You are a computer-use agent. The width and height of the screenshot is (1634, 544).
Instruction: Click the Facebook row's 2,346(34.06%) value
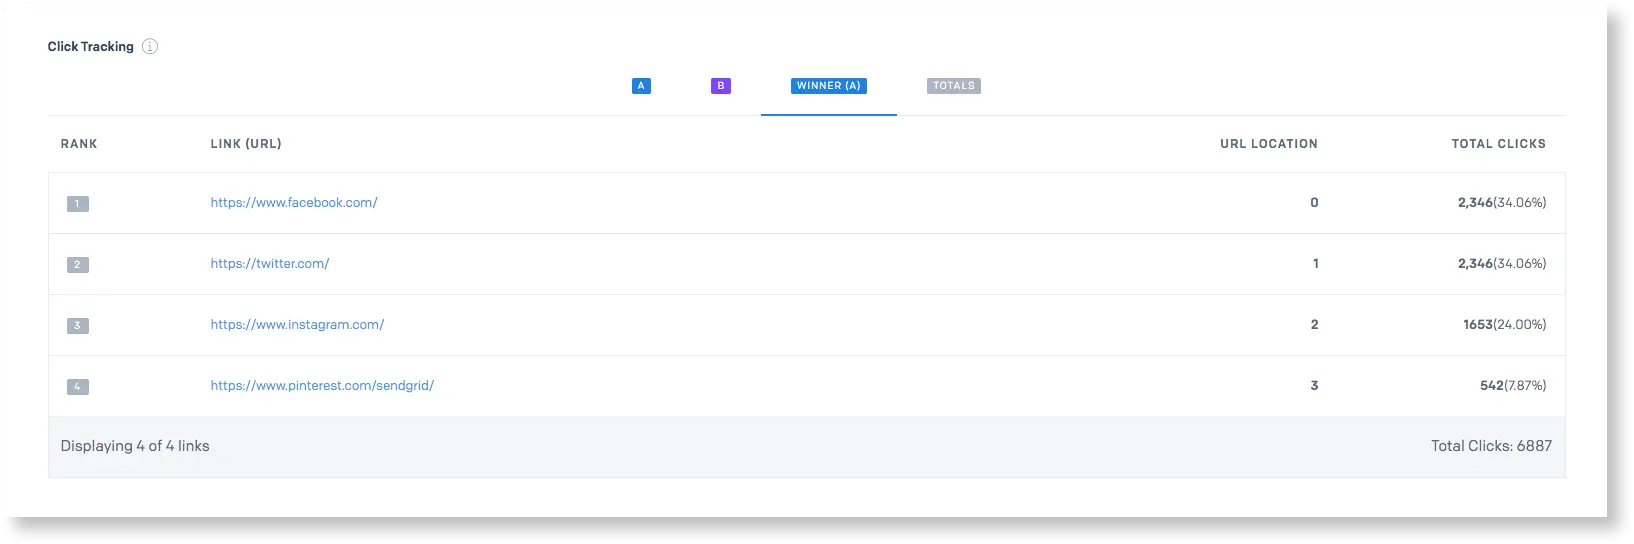point(1502,203)
